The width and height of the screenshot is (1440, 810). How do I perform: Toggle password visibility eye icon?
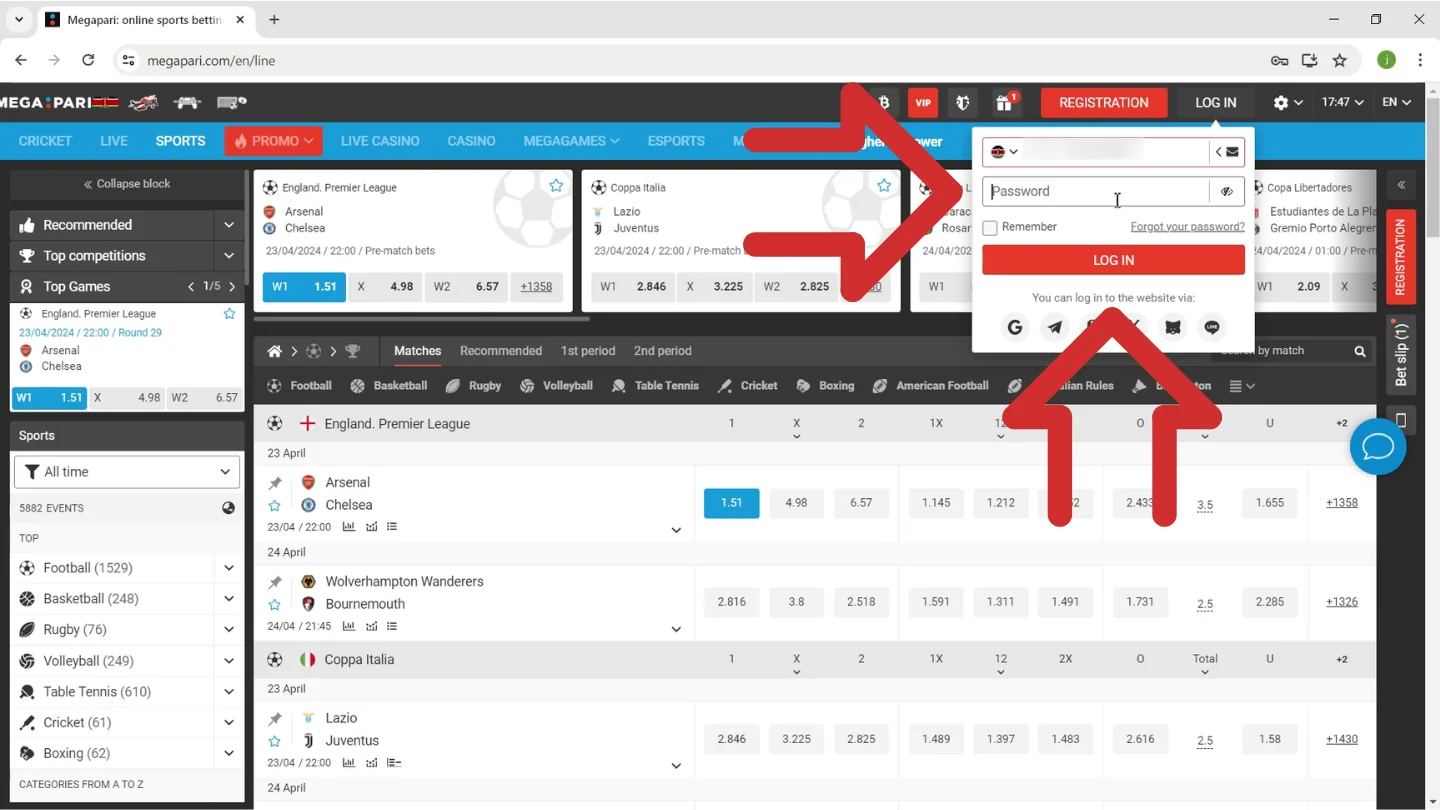1227,191
